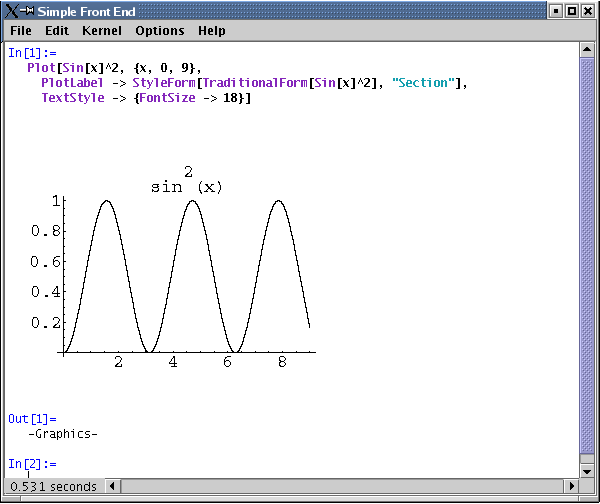Open the Edit menu
600x504 pixels.
[57, 31]
